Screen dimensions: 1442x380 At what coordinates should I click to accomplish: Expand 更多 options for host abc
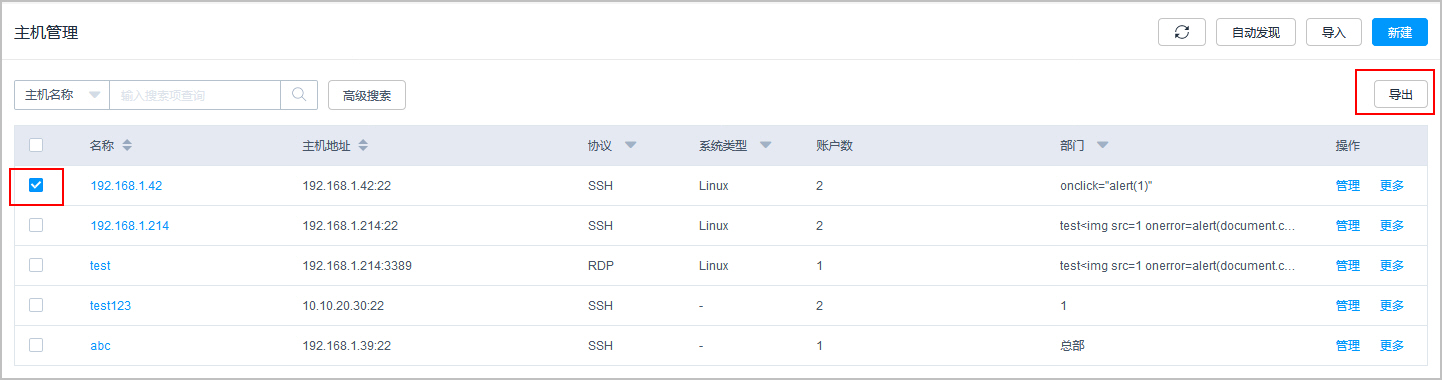pos(1392,346)
